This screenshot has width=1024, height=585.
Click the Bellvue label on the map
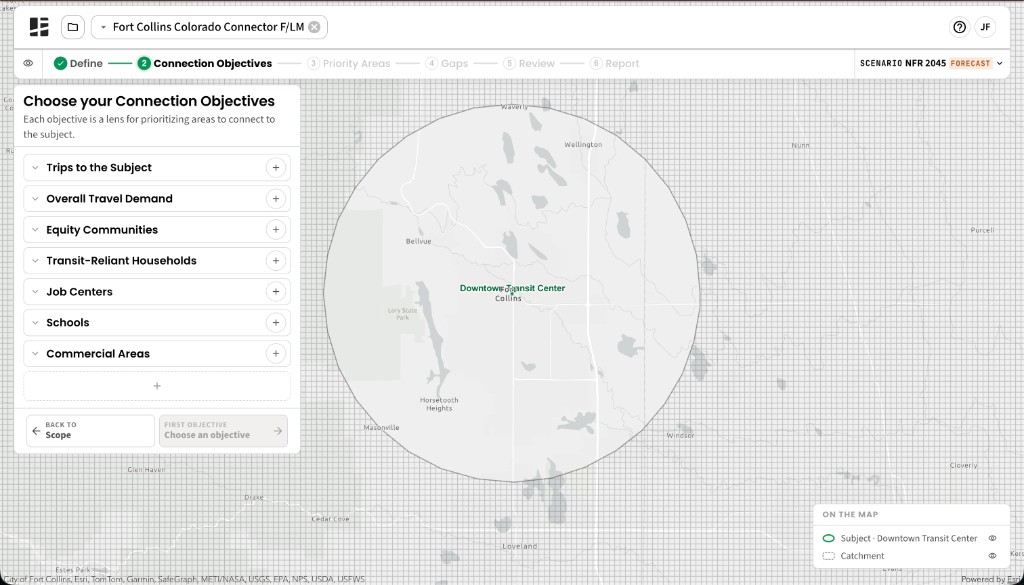click(x=419, y=242)
